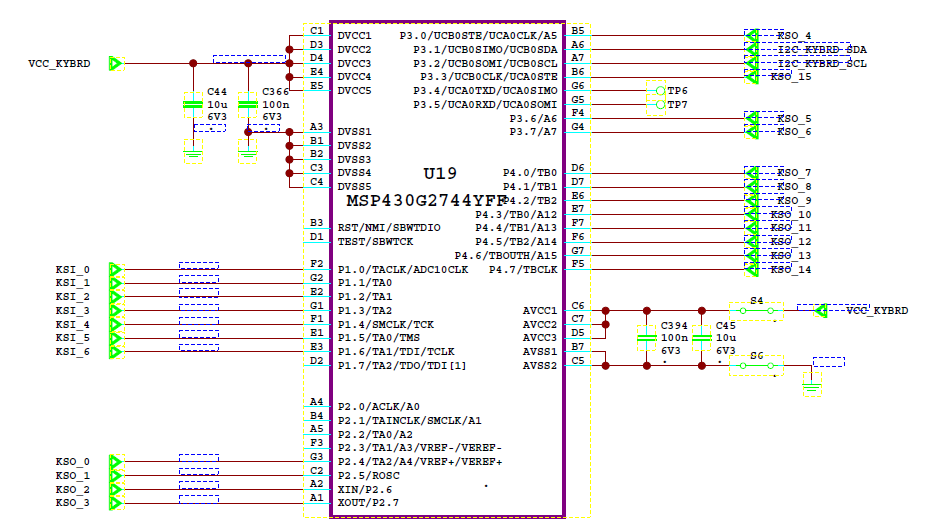Select the I2C_KYBRD_SCL port arrow

tap(752, 63)
